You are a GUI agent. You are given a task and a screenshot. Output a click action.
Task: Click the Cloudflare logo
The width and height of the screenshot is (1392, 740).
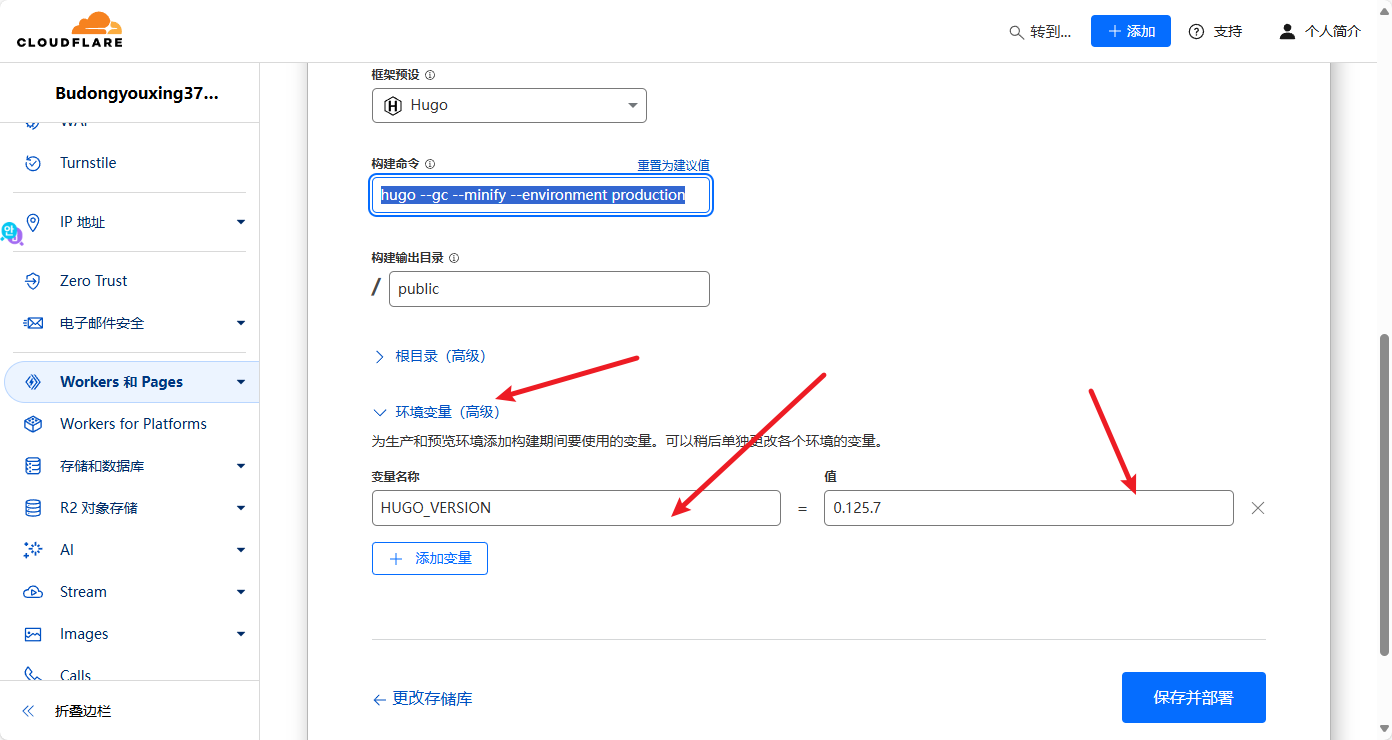tap(70, 30)
